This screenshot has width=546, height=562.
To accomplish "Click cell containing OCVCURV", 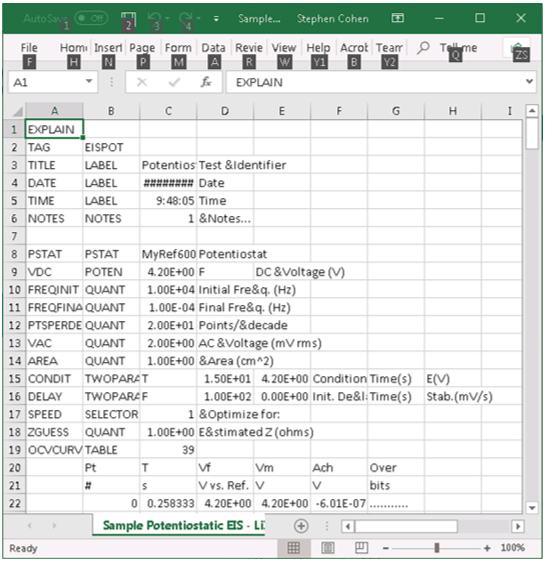I will [54, 450].
